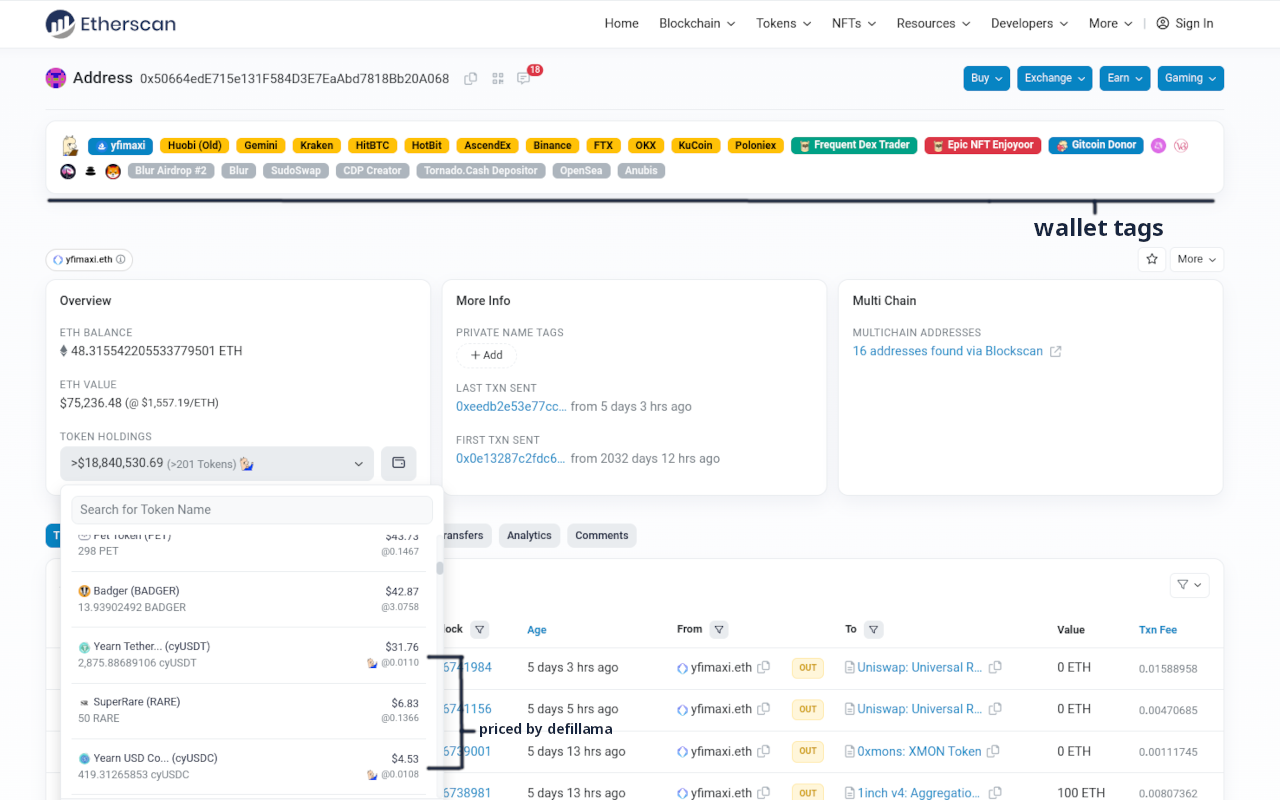Expand the Tokens menu
1280x800 pixels.
(783, 23)
